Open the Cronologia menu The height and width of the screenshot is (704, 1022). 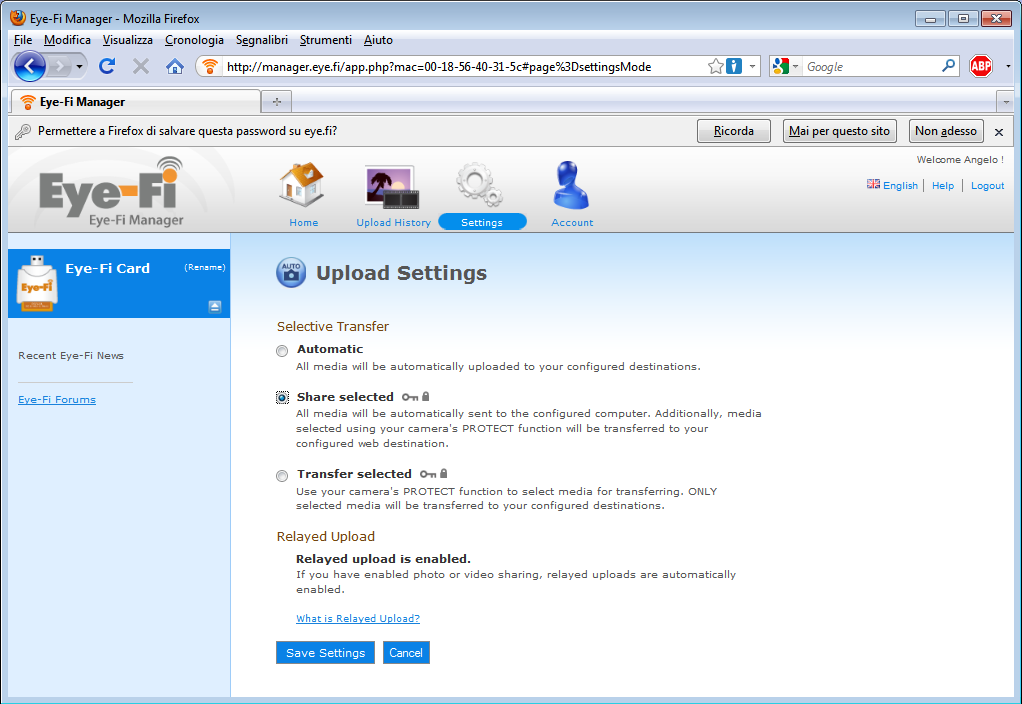pos(194,40)
